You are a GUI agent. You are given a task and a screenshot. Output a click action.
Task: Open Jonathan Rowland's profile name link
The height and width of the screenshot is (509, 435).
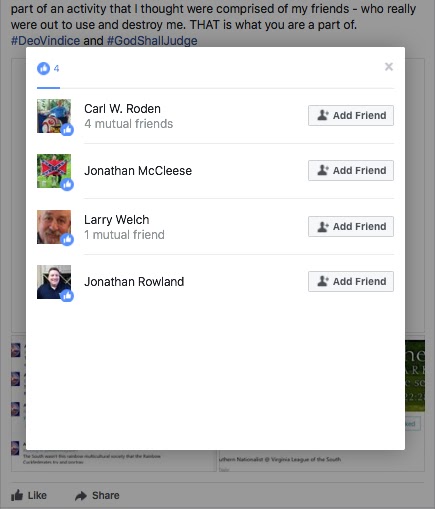[134, 282]
